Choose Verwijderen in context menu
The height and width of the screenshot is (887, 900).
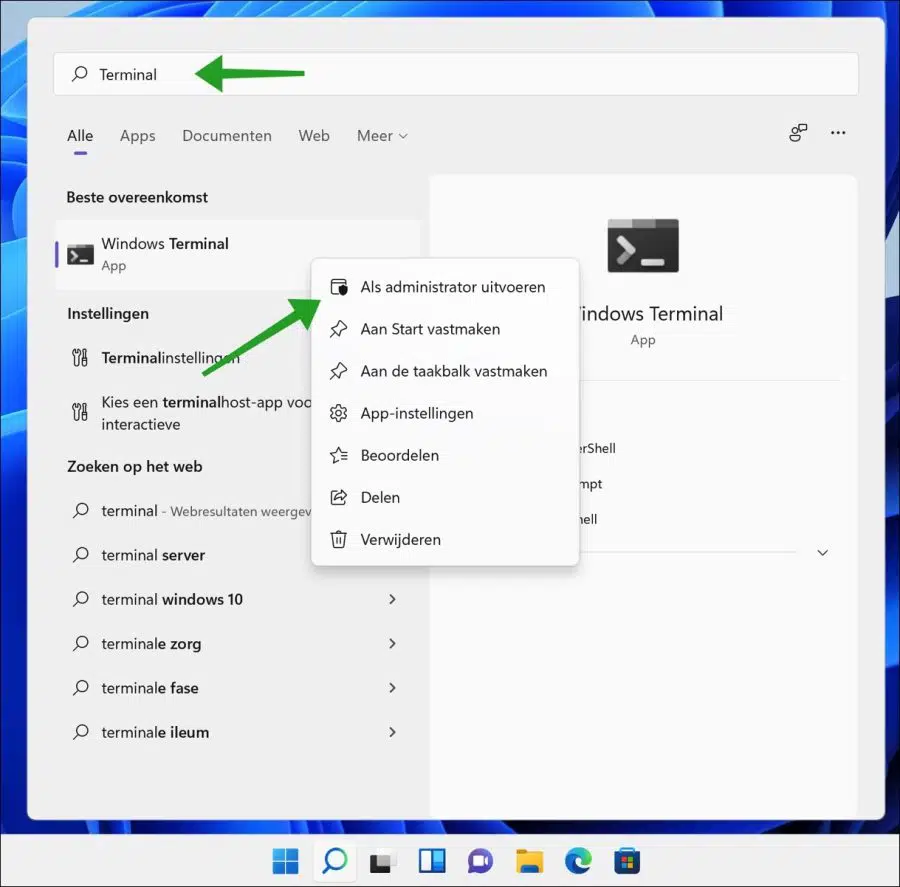click(445, 540)
